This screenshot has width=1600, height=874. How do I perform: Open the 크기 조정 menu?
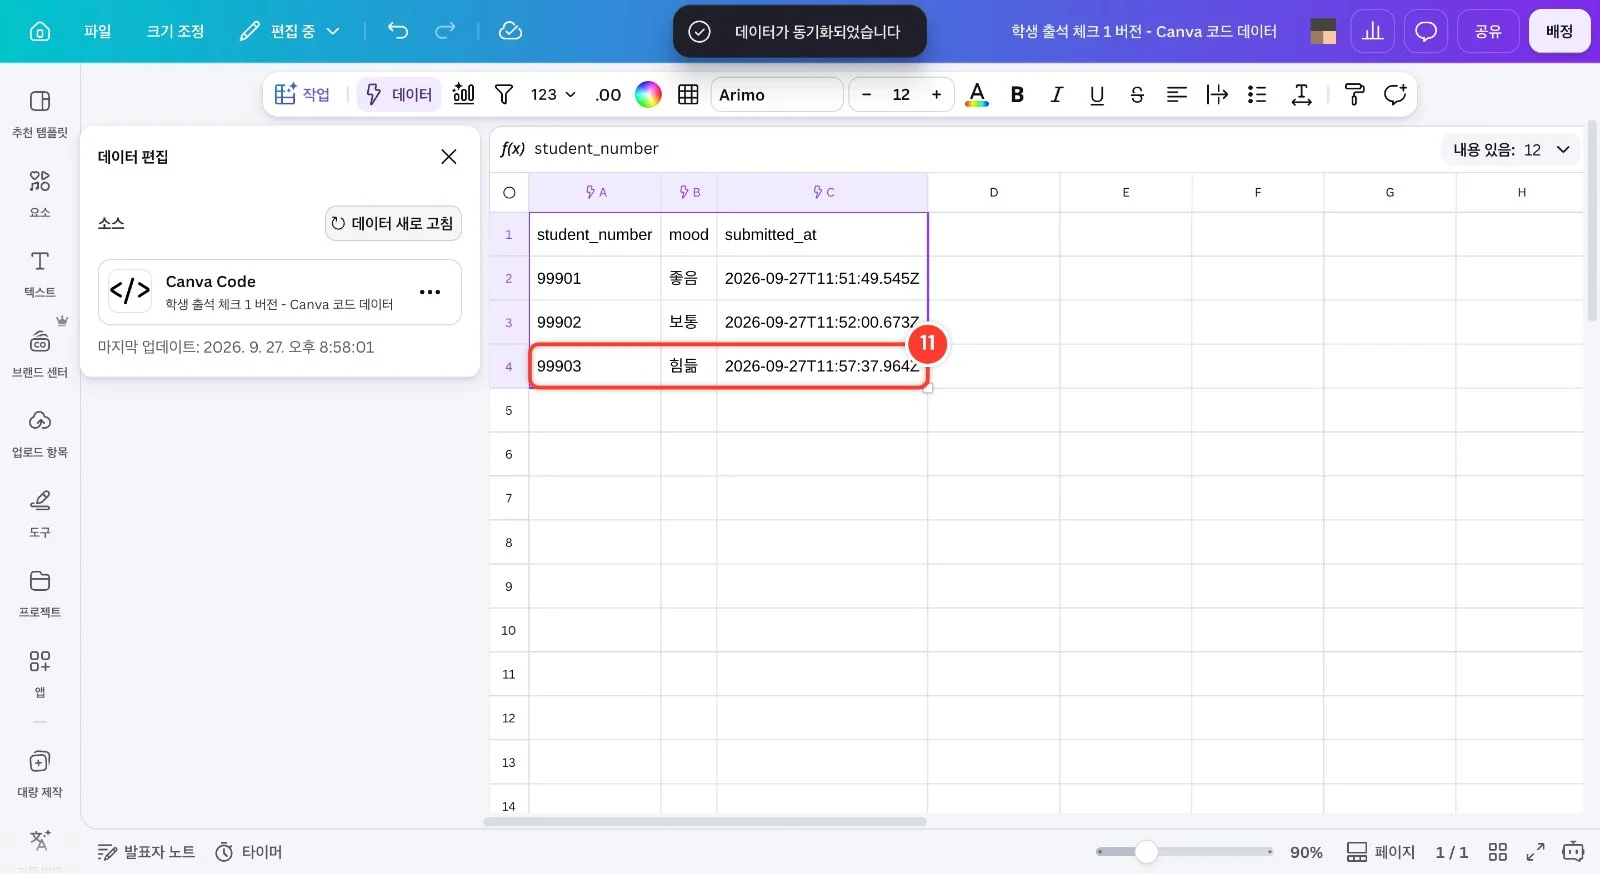175,31
